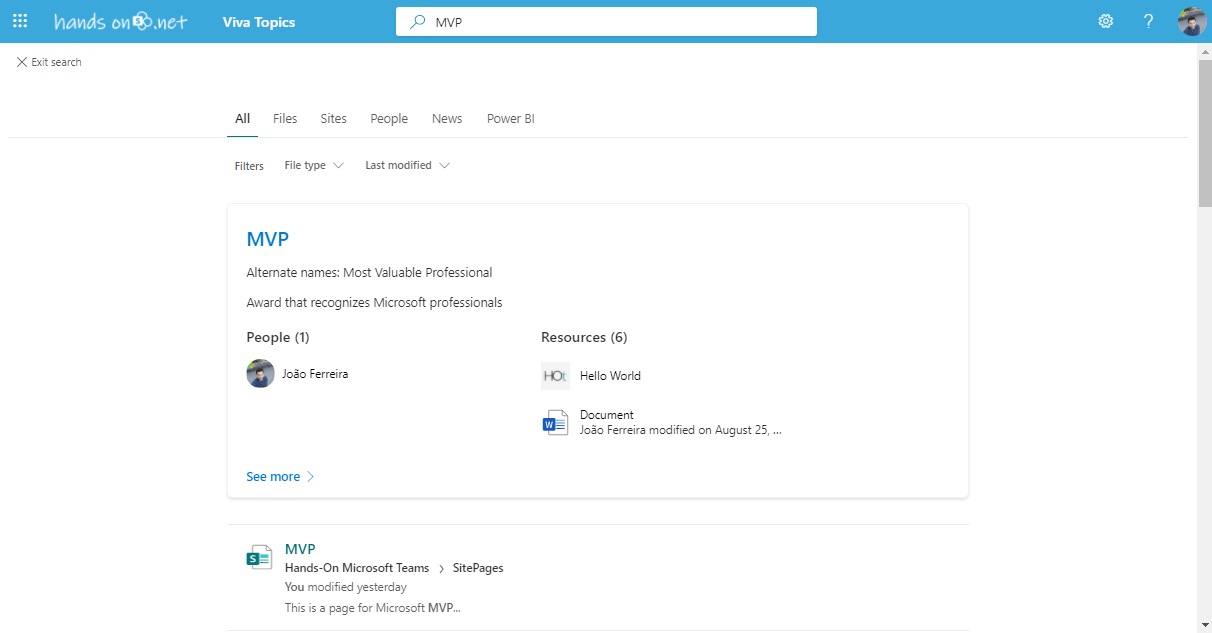Click the Hello World resource thumbnail

click(x=555, y=375)
